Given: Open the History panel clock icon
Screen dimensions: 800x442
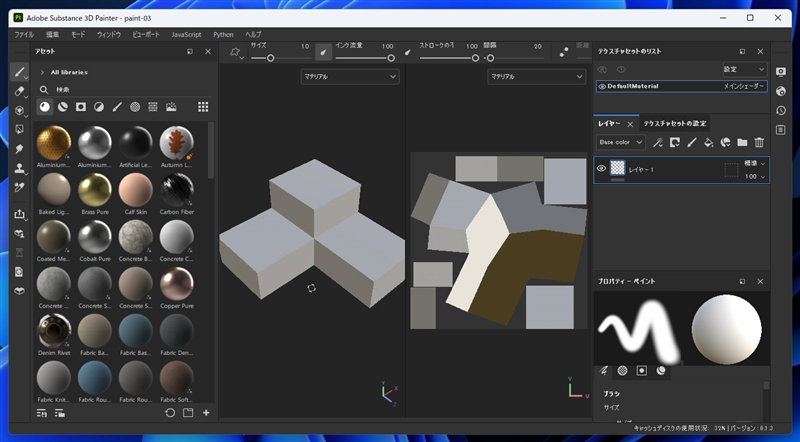Looking at the screenshot, I should (781, 110).
